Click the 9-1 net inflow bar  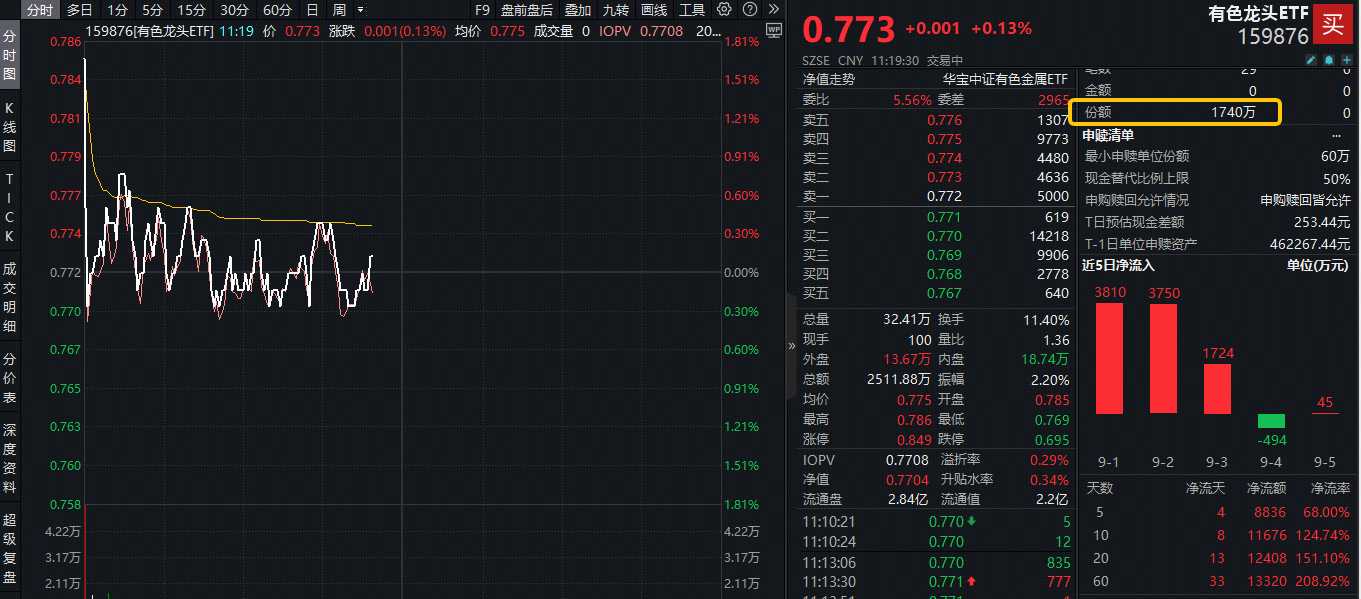1108,358
